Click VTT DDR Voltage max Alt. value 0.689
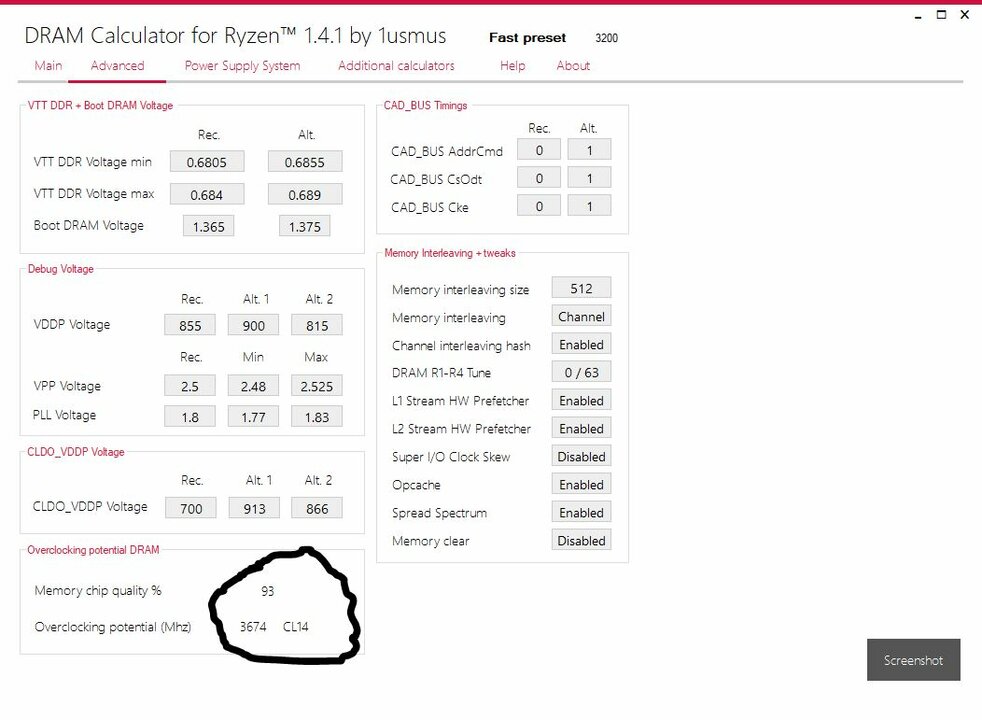The image size is (982, 720). [305, 195]
